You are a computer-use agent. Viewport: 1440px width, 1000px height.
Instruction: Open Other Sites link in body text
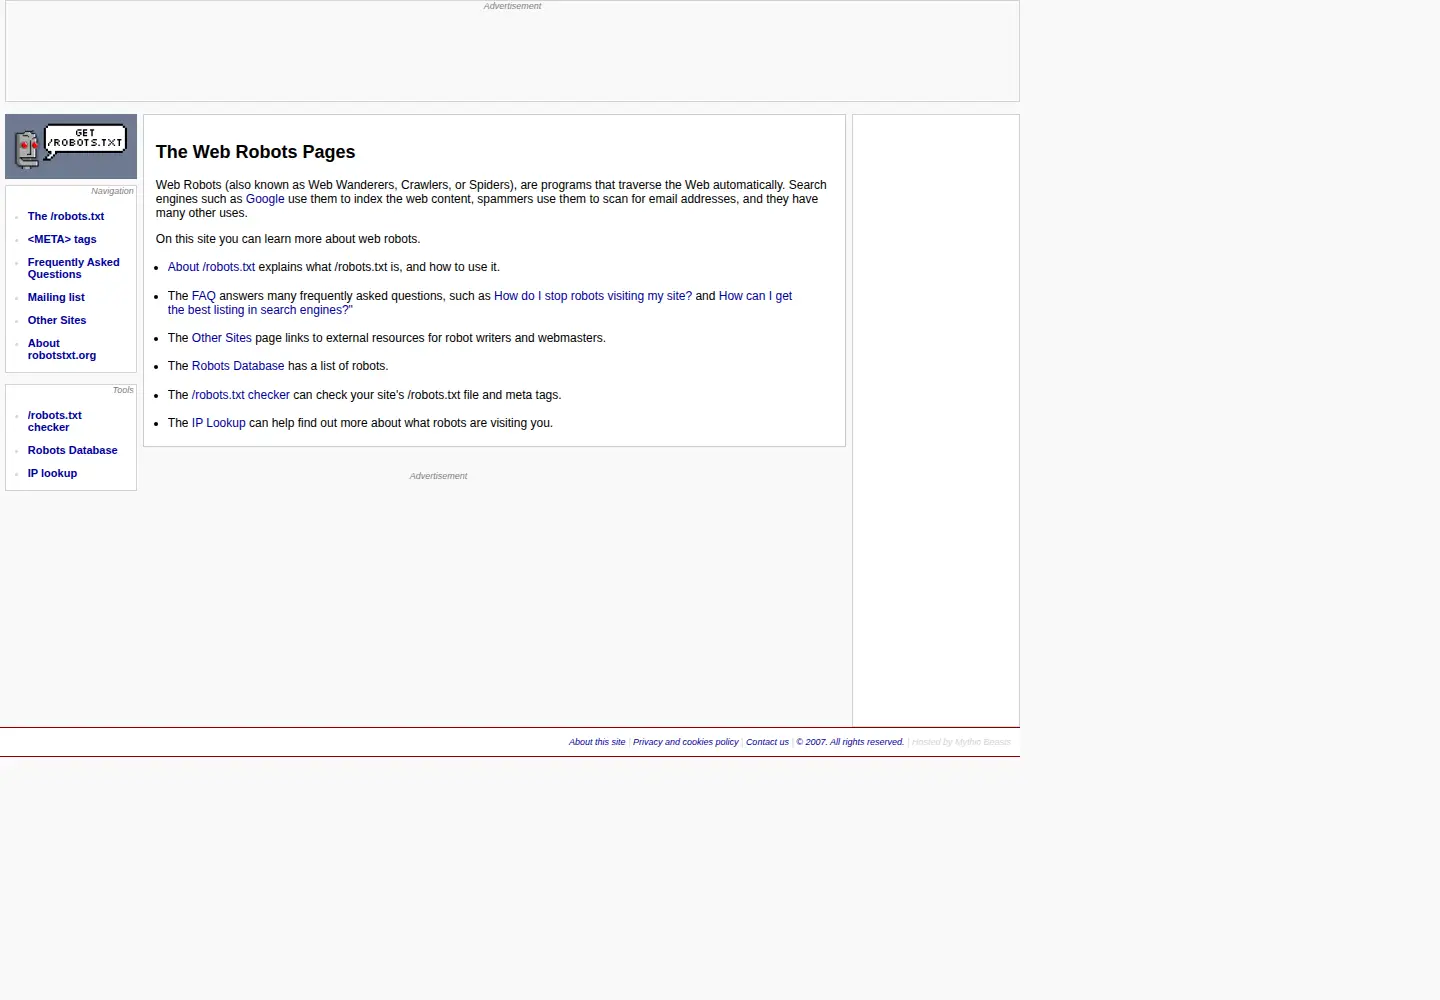coord(222,338)
